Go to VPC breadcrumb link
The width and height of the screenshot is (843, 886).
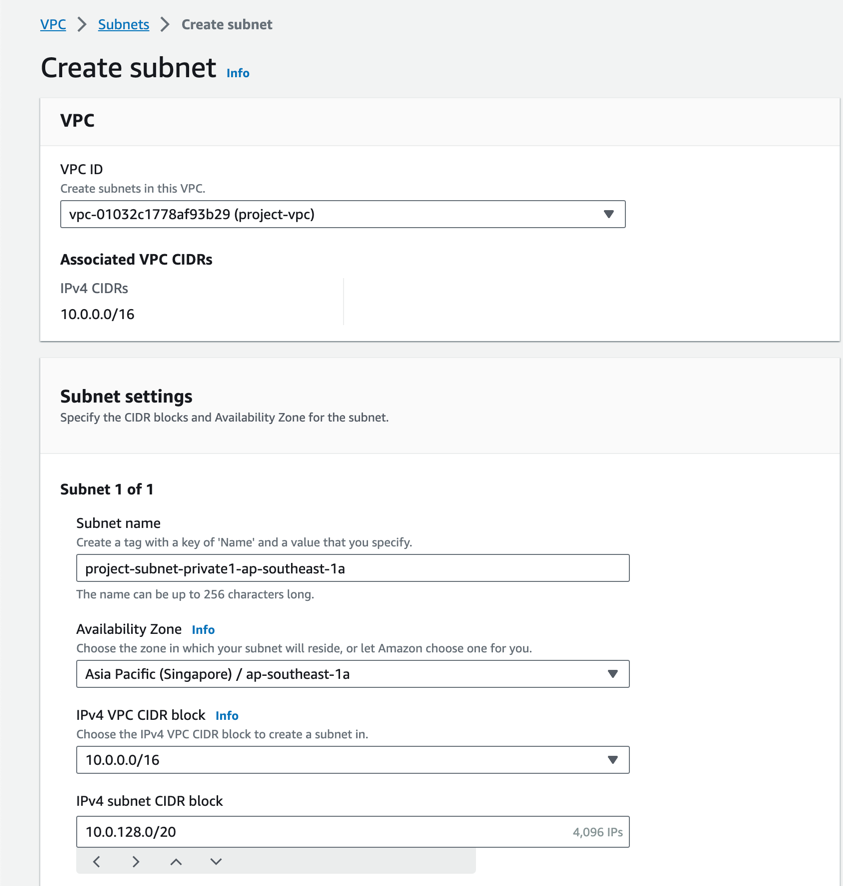pos(53,24)
